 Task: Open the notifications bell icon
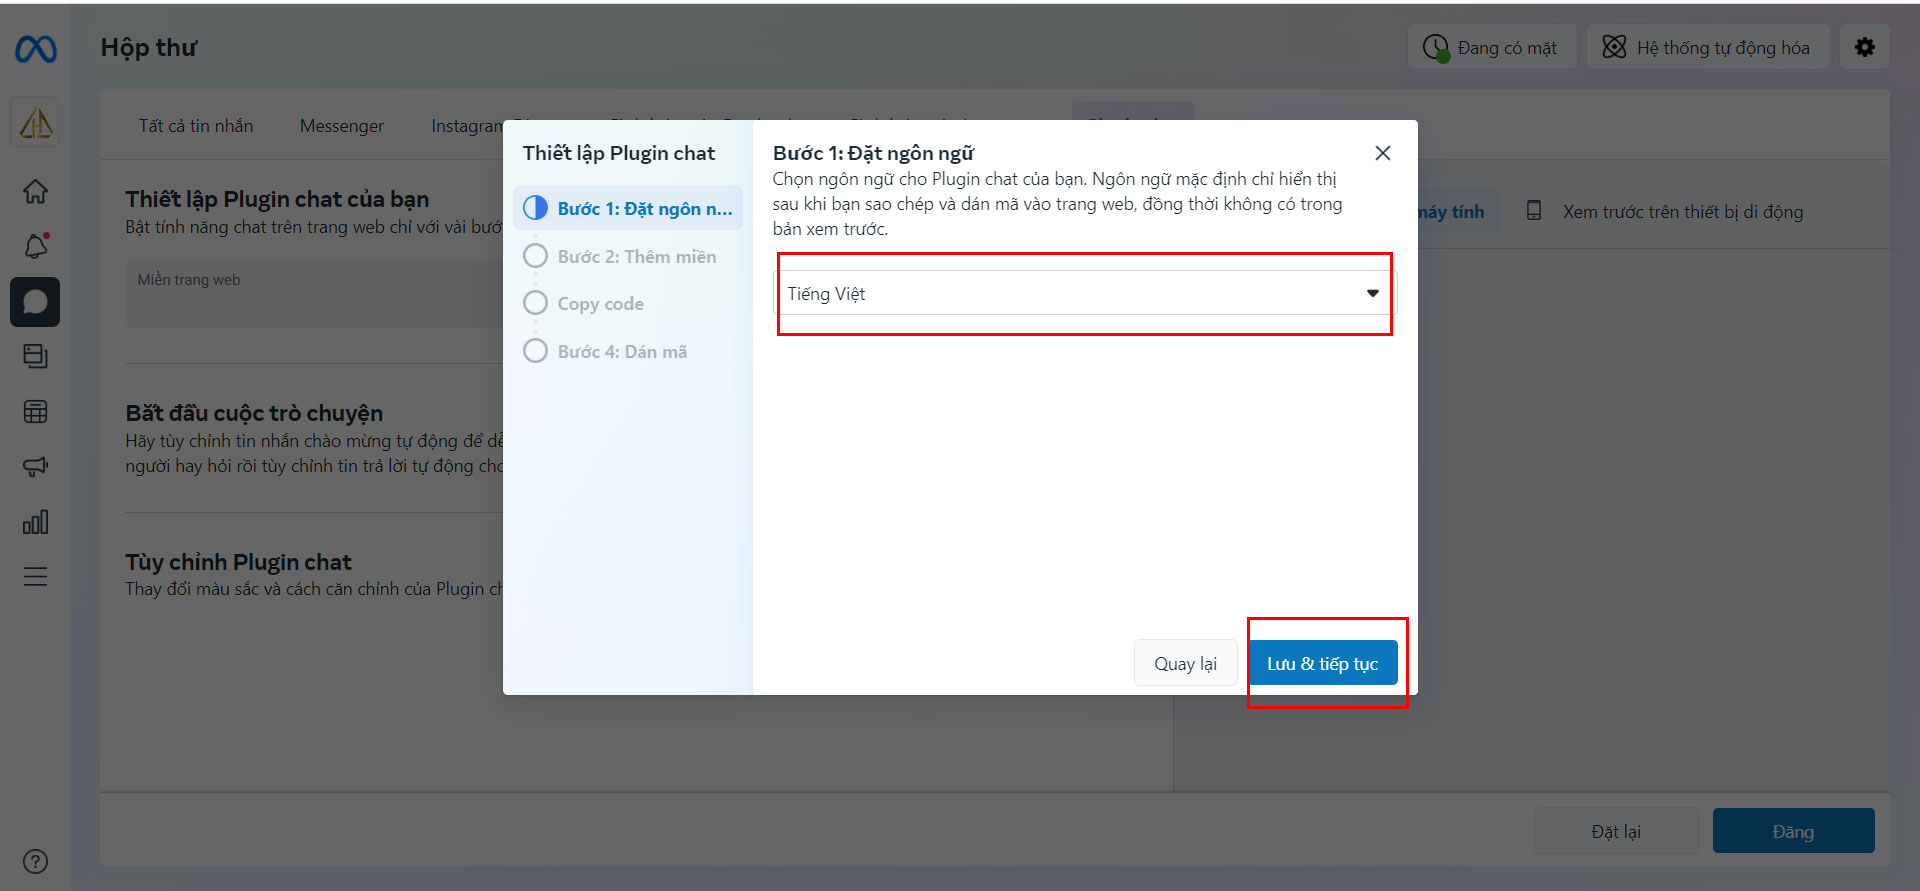[36, 246]
